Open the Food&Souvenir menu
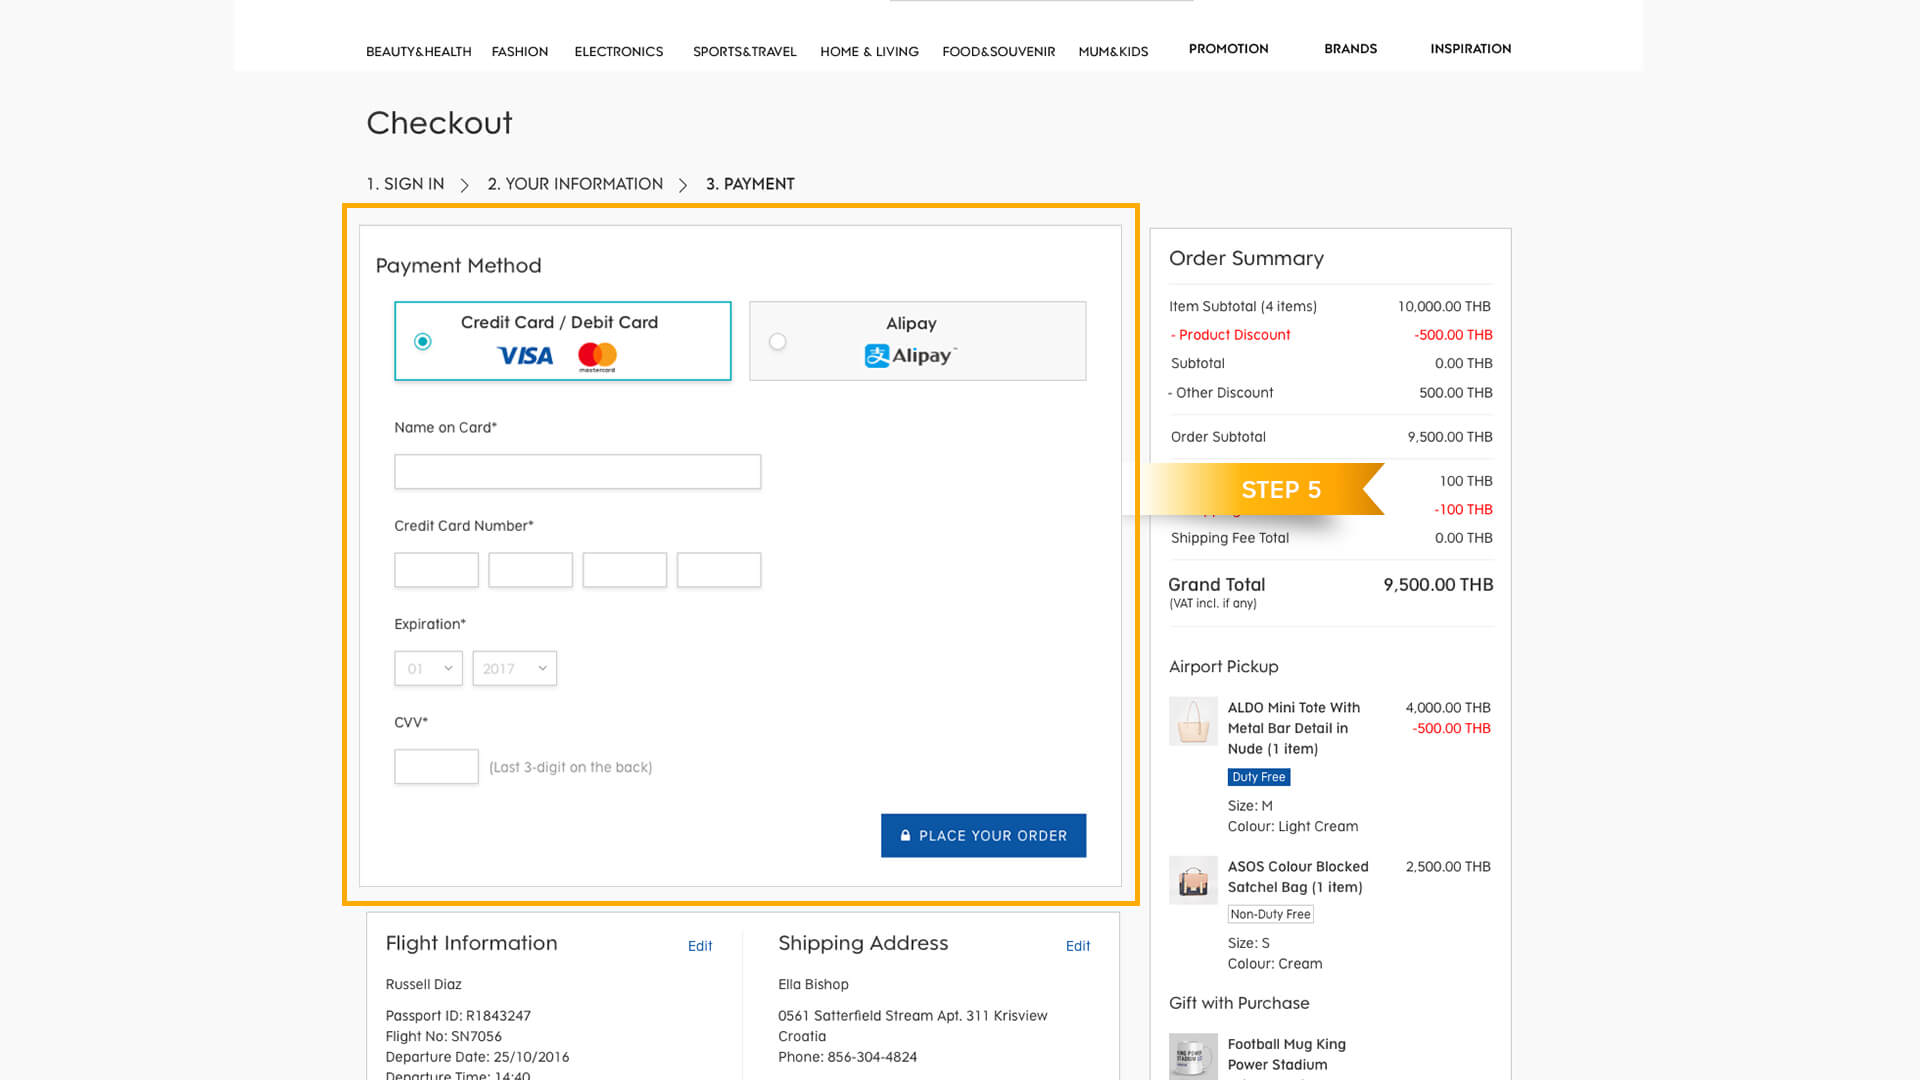The image size is (1920, 1080). (x=998, y=51)
